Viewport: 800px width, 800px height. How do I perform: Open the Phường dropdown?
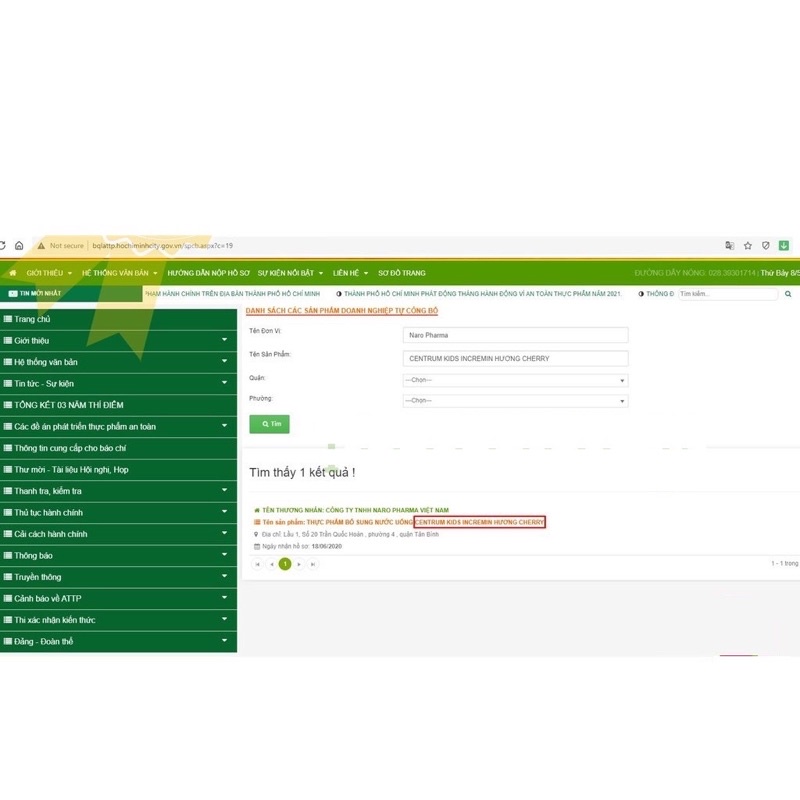[x=515, y=401]
